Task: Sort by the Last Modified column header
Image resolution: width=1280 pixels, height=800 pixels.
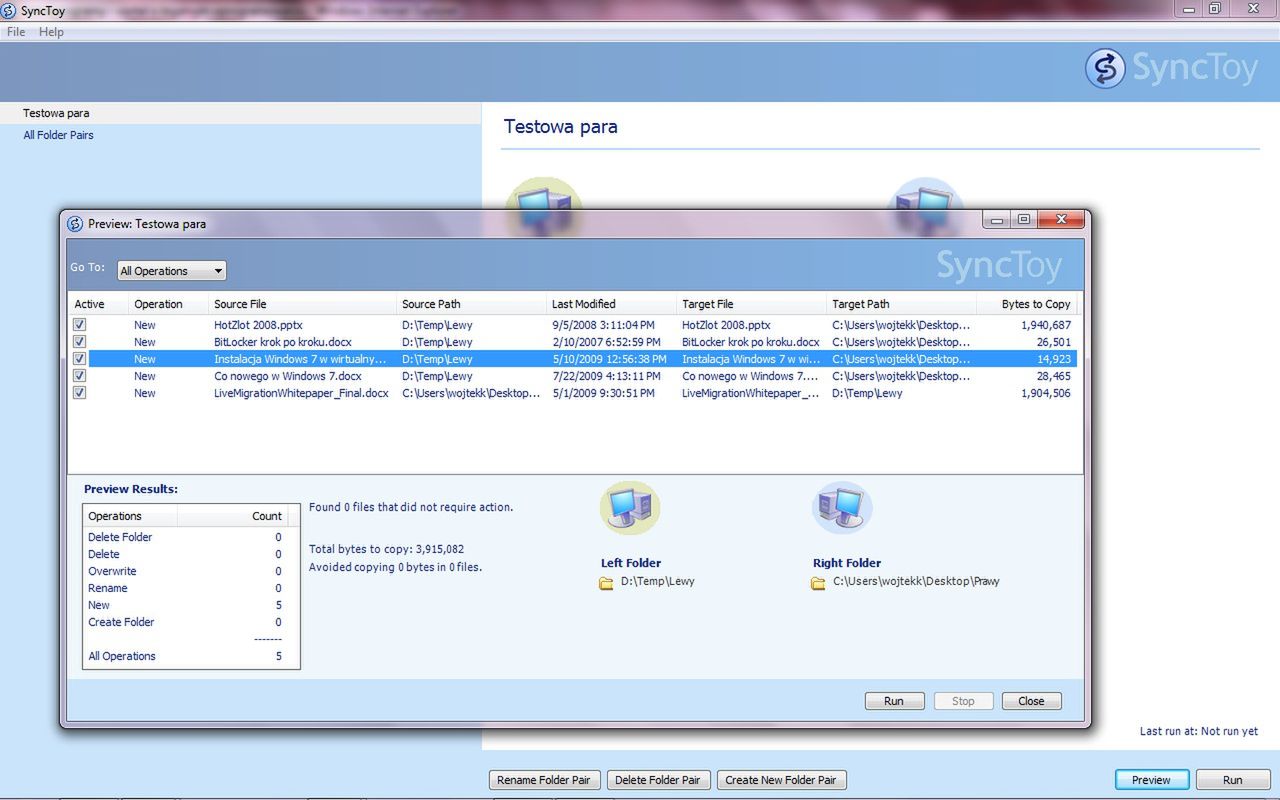Action: click(611, 304)
